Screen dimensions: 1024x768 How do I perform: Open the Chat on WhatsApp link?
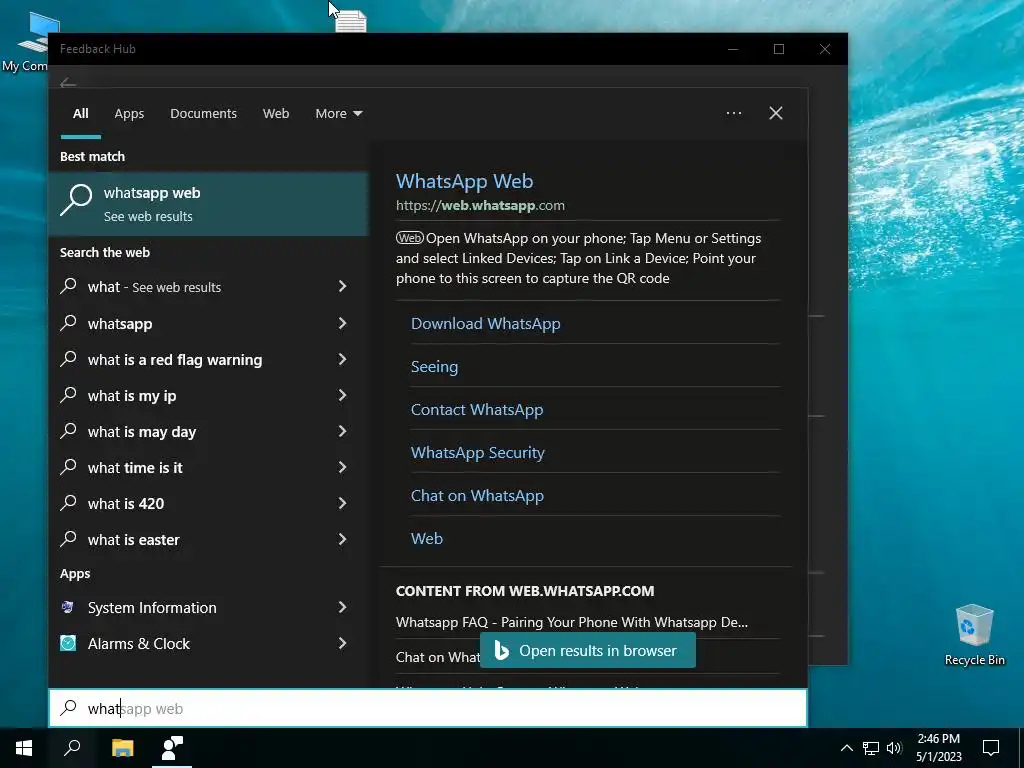pyautogui.click(x=477, y=496)
